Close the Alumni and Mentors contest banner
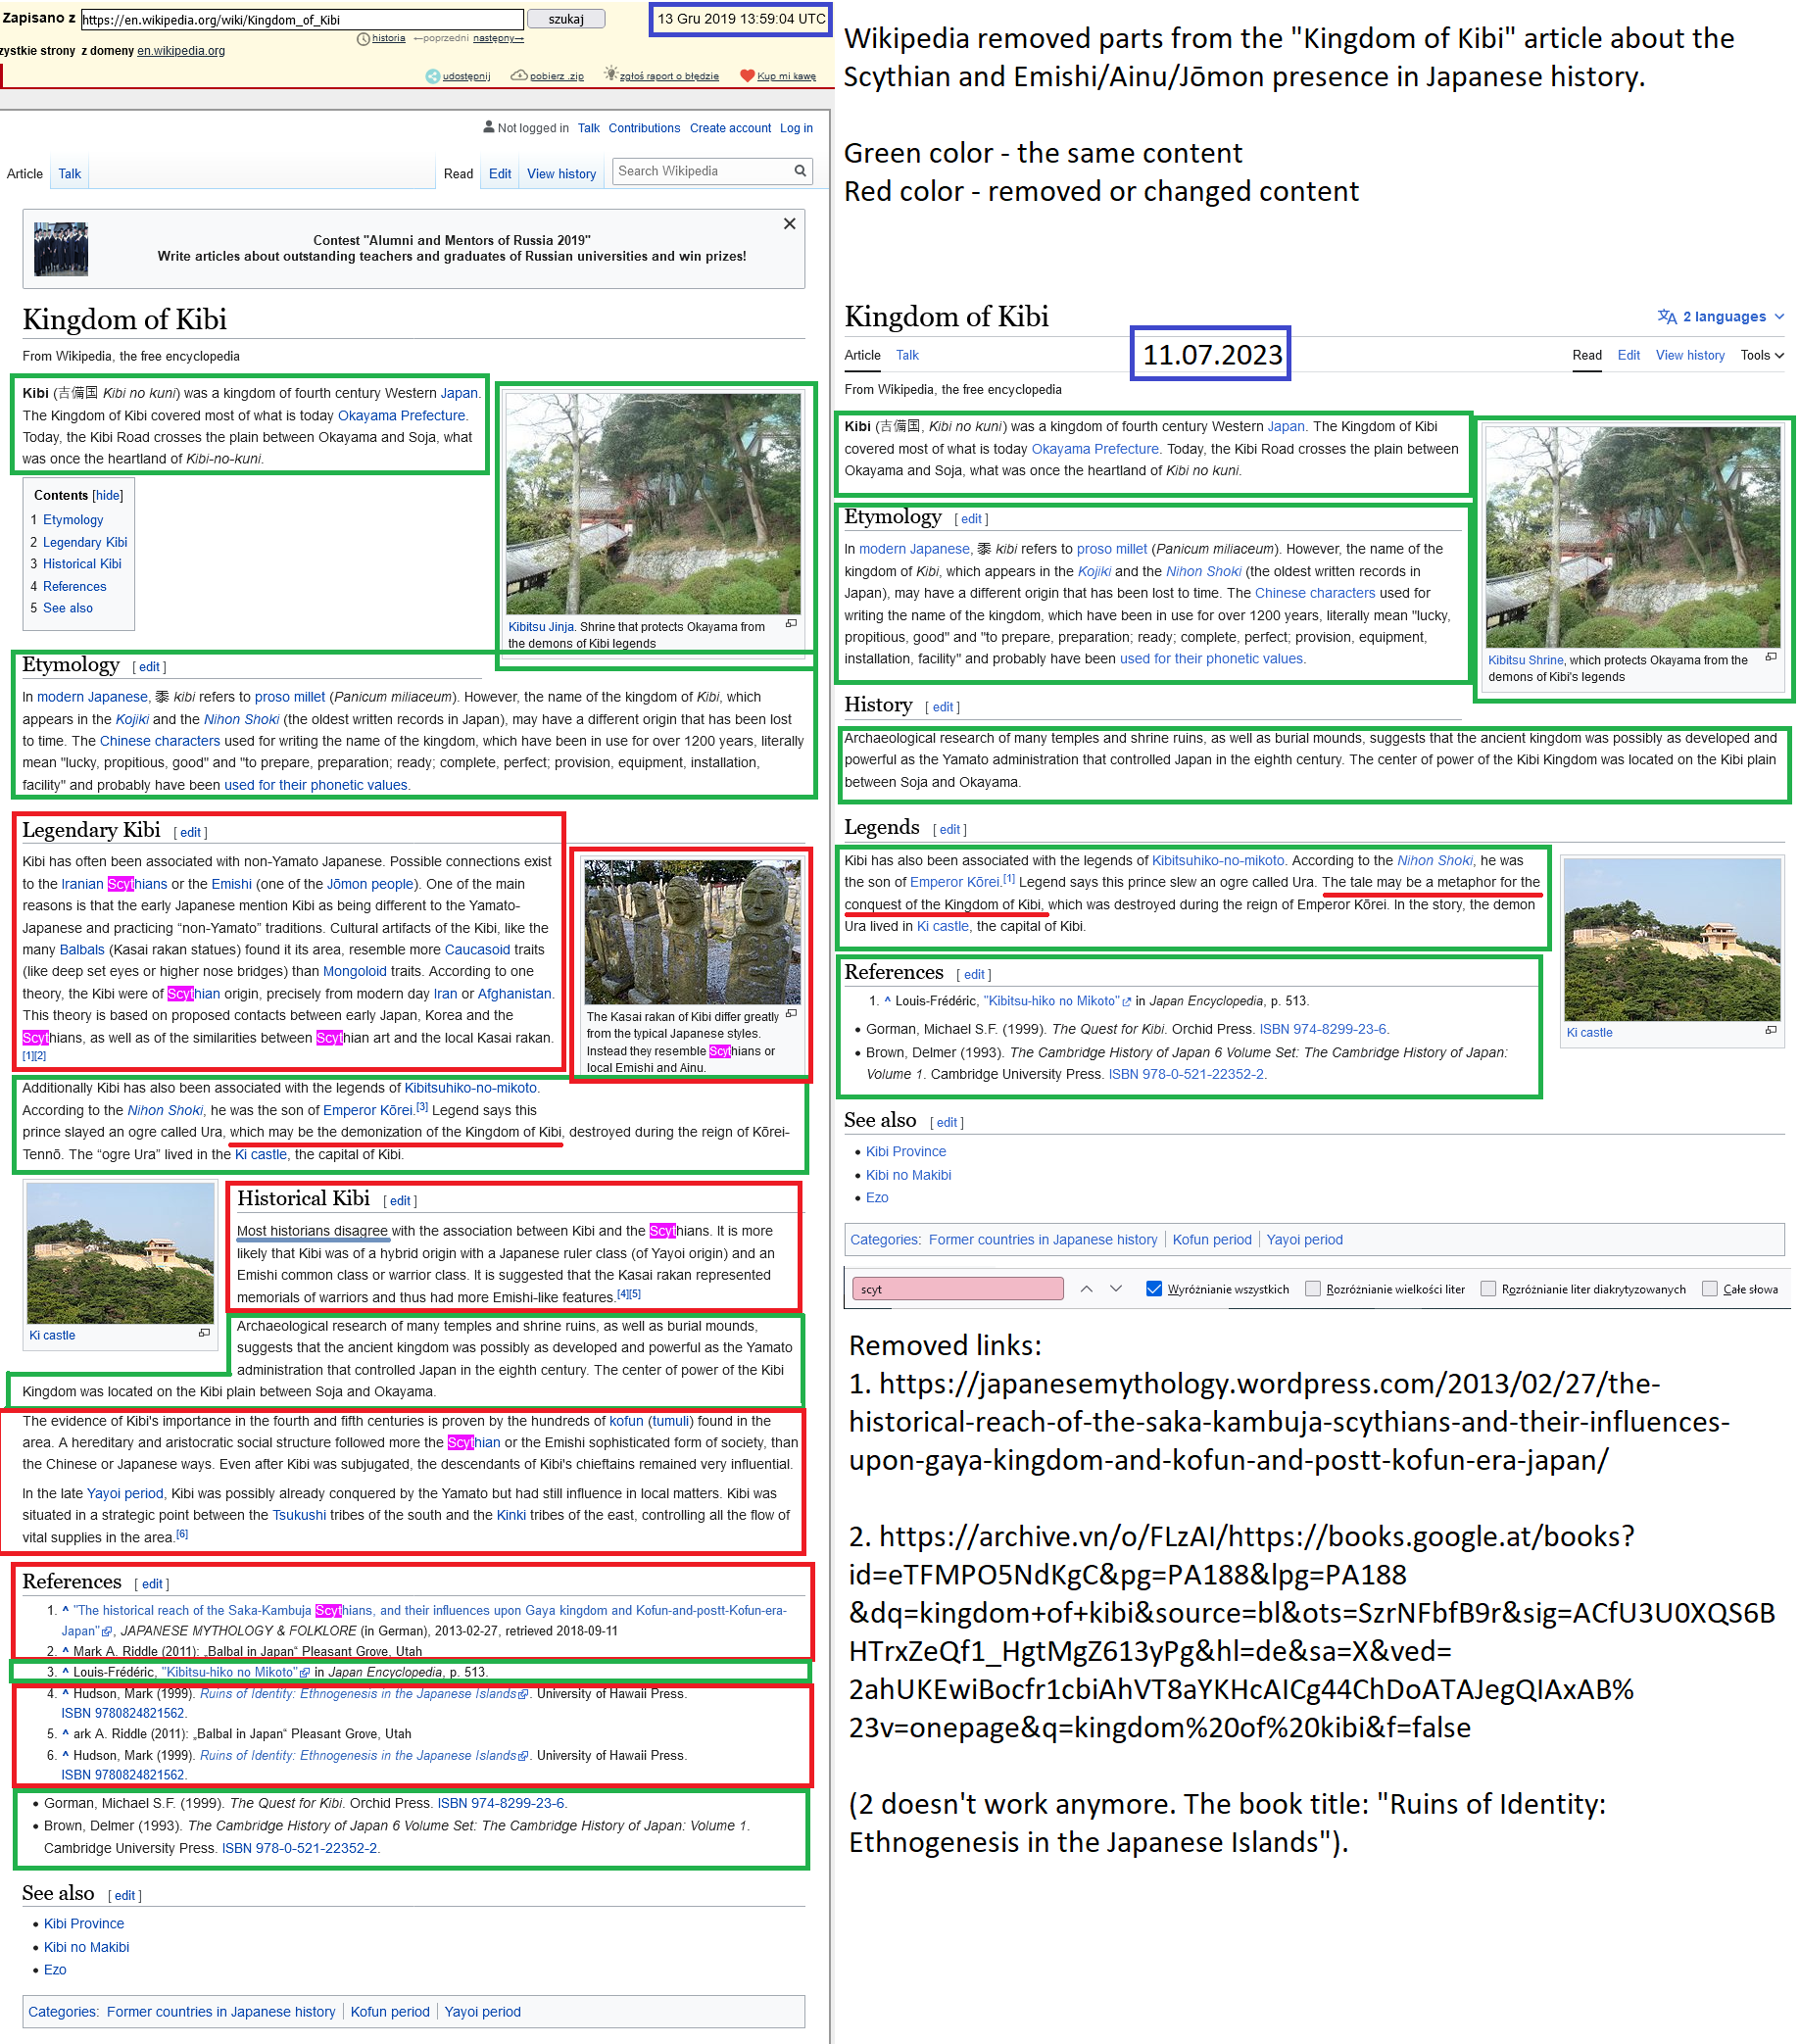Image resolution: width=1799 pixels, height=2044 pixels. coord(790,223)
